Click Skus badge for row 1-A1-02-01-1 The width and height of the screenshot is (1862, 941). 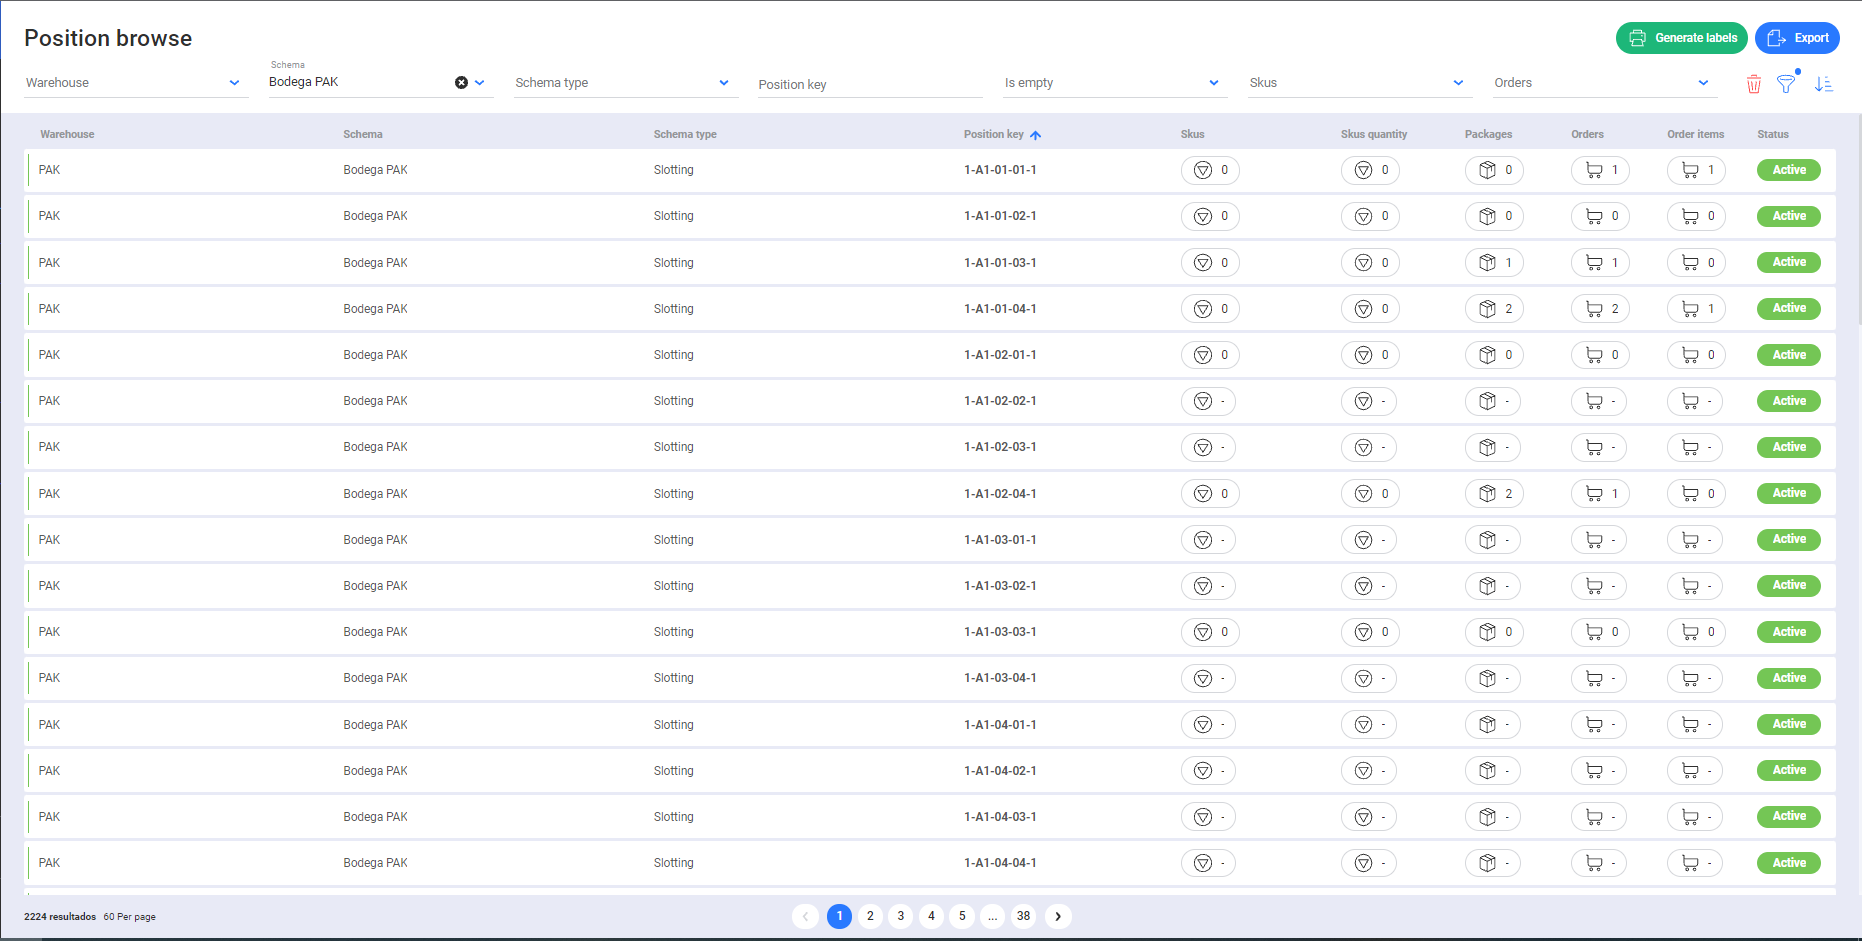[1210, 355]
